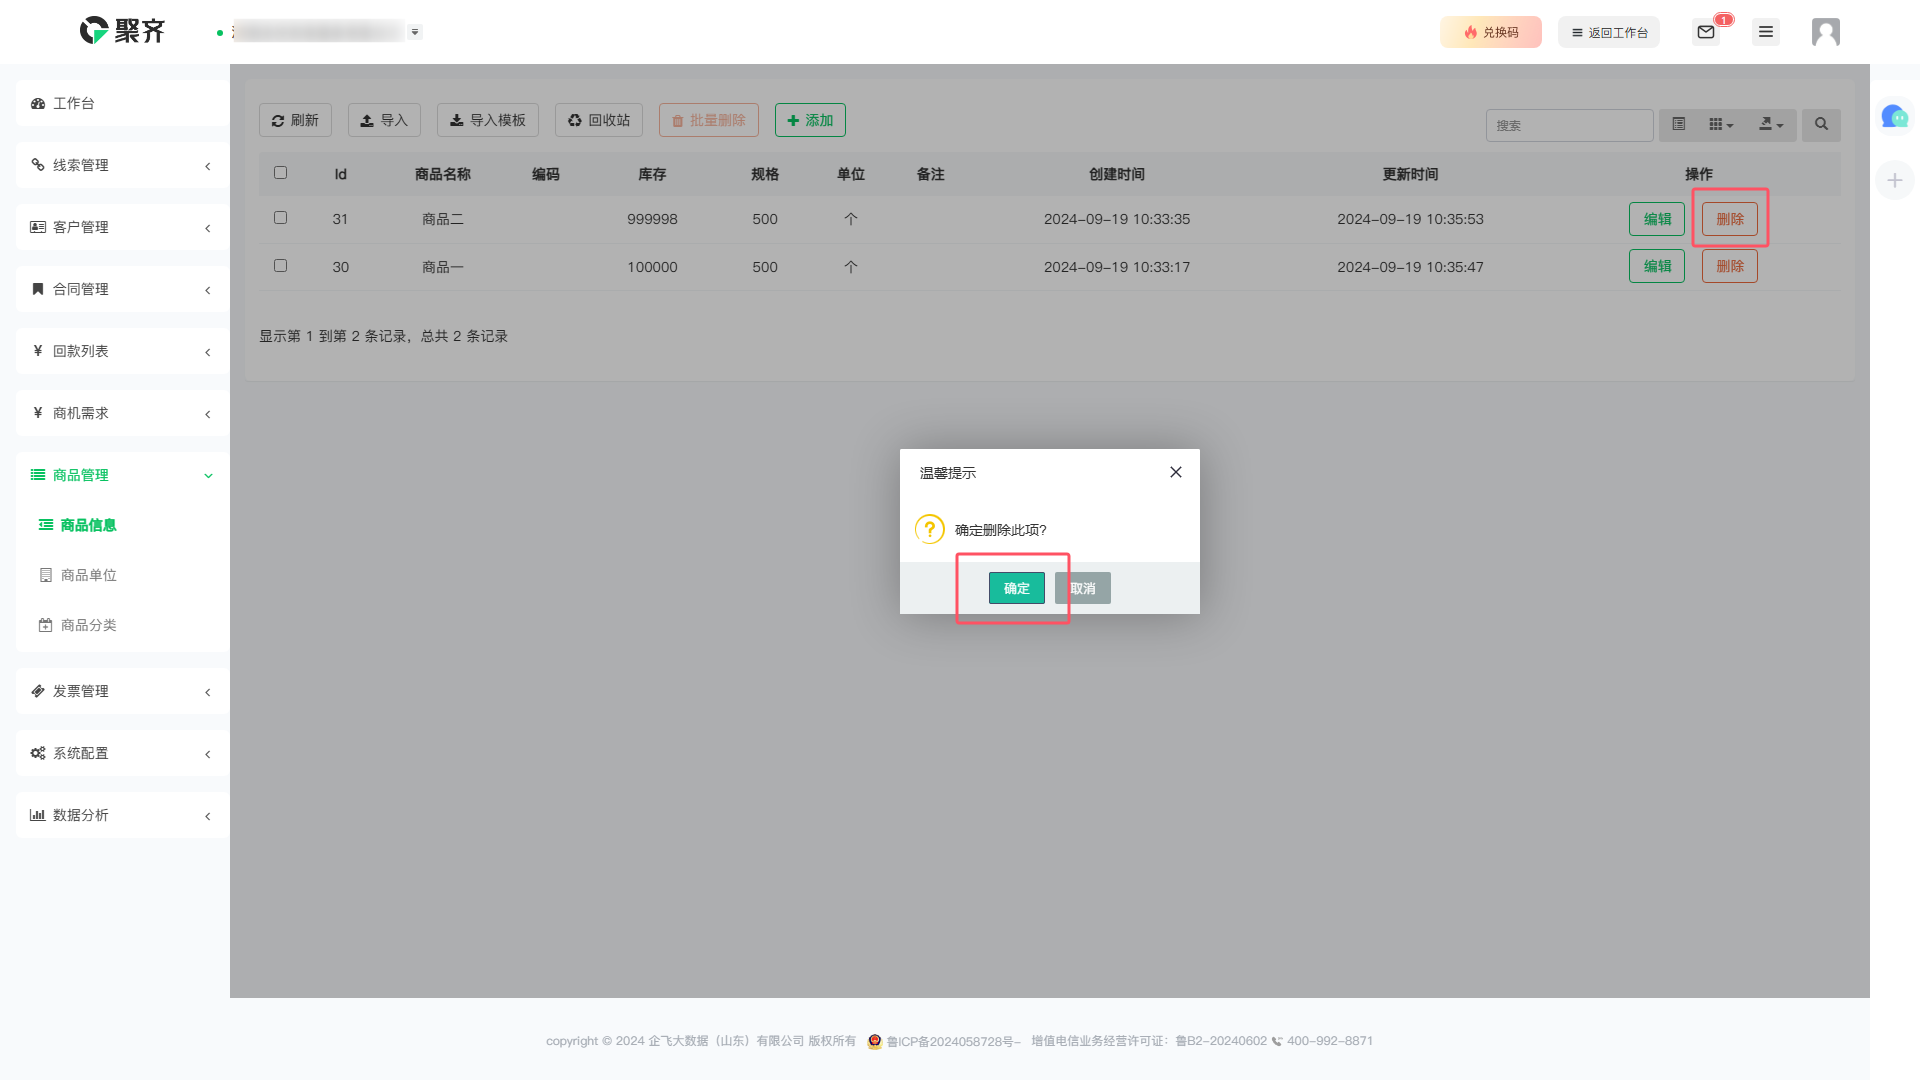Click 返回工作台 button
This screenshot has width=1920, height=1080.
pos(1609,32)
